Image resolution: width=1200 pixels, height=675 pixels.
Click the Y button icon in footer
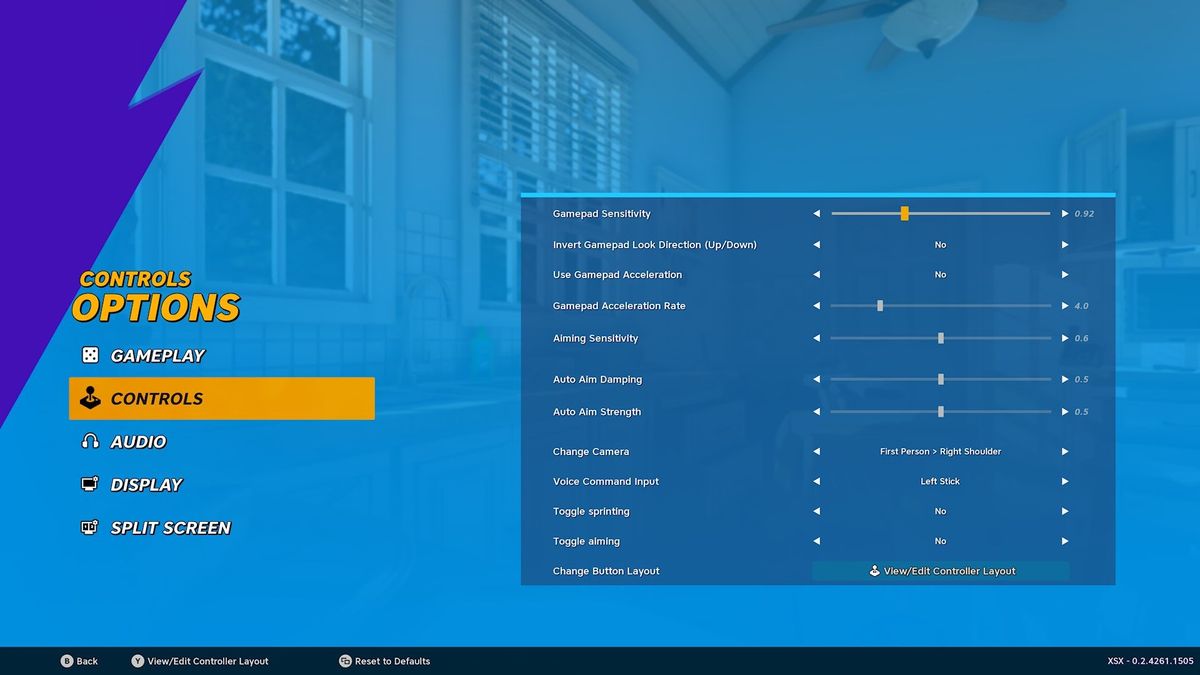pyautogui.click(x=137, y=661)
